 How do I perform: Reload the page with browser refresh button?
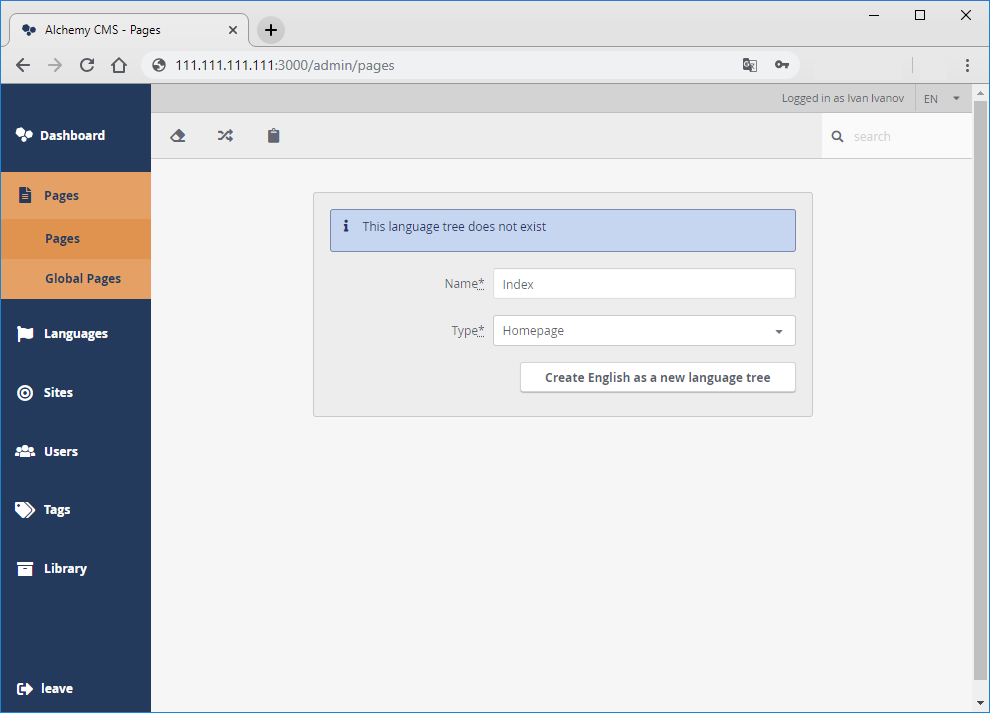tap(87, 66)
